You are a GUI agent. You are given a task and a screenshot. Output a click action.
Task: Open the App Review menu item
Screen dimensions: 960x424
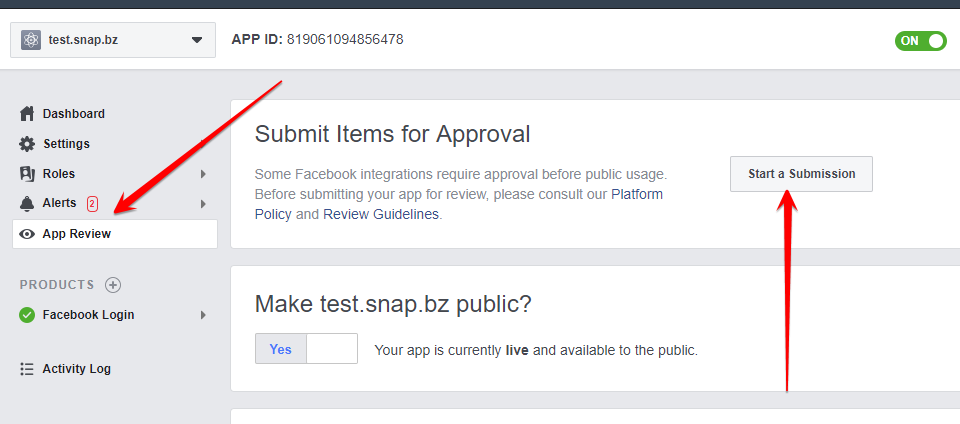115,234
